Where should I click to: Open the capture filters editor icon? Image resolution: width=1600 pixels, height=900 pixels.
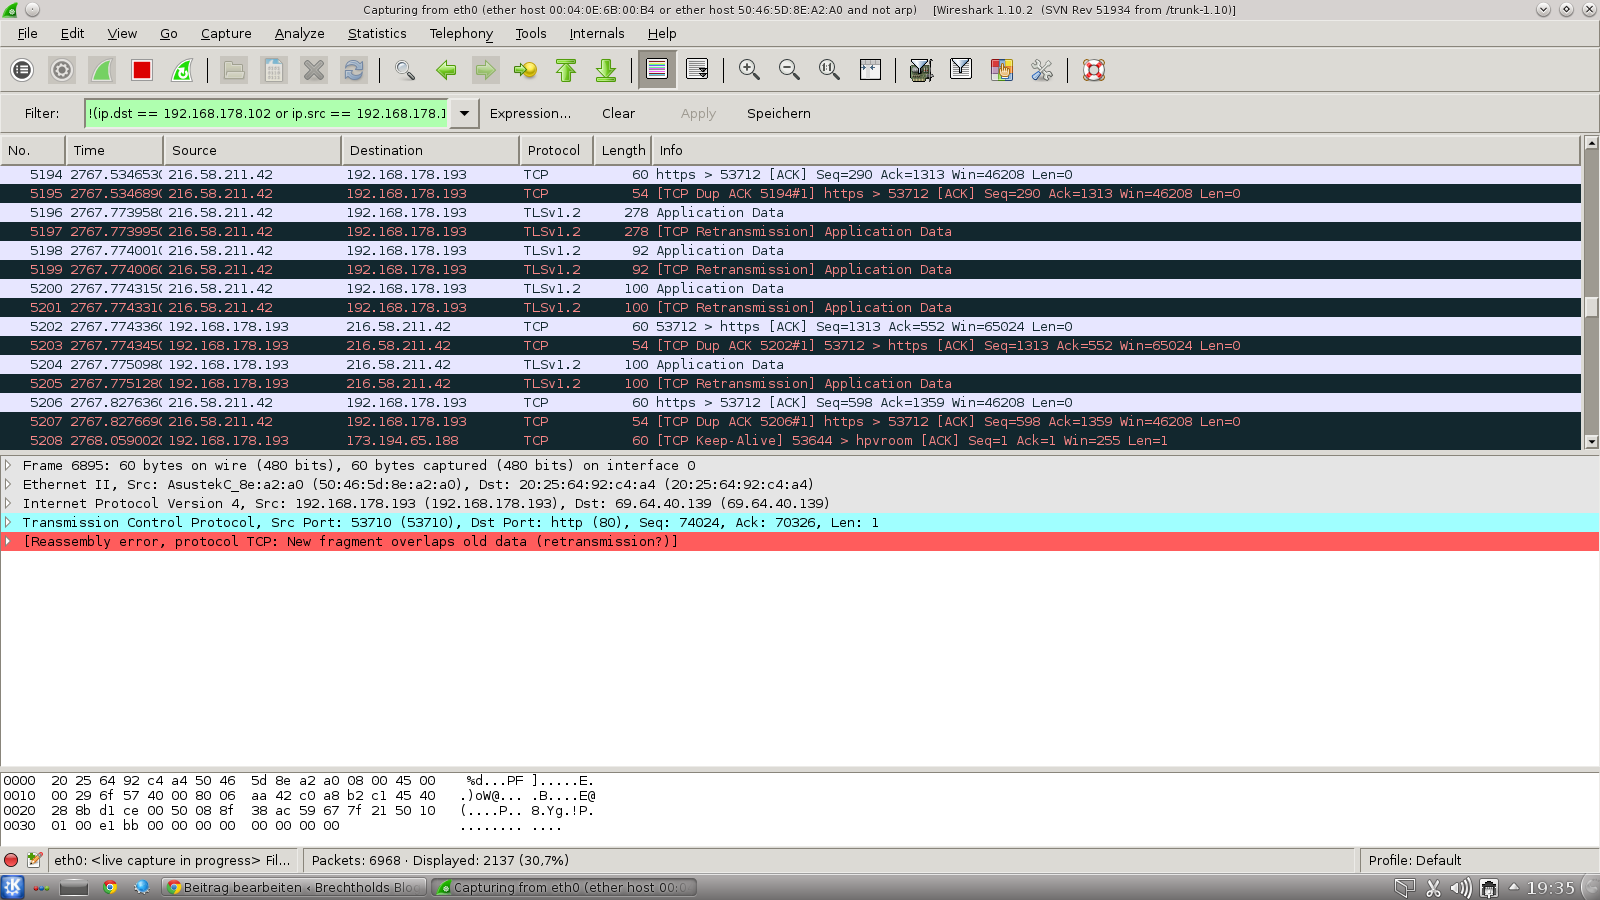(x=921, y=70)
